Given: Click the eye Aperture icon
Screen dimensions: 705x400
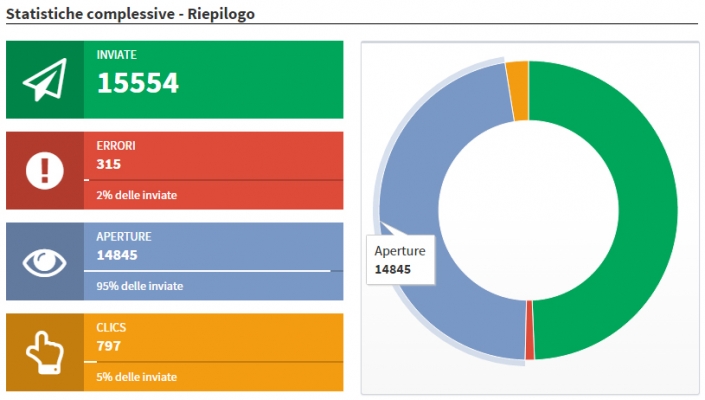Looking at the screenshot, I should click(x=45, y=262).
